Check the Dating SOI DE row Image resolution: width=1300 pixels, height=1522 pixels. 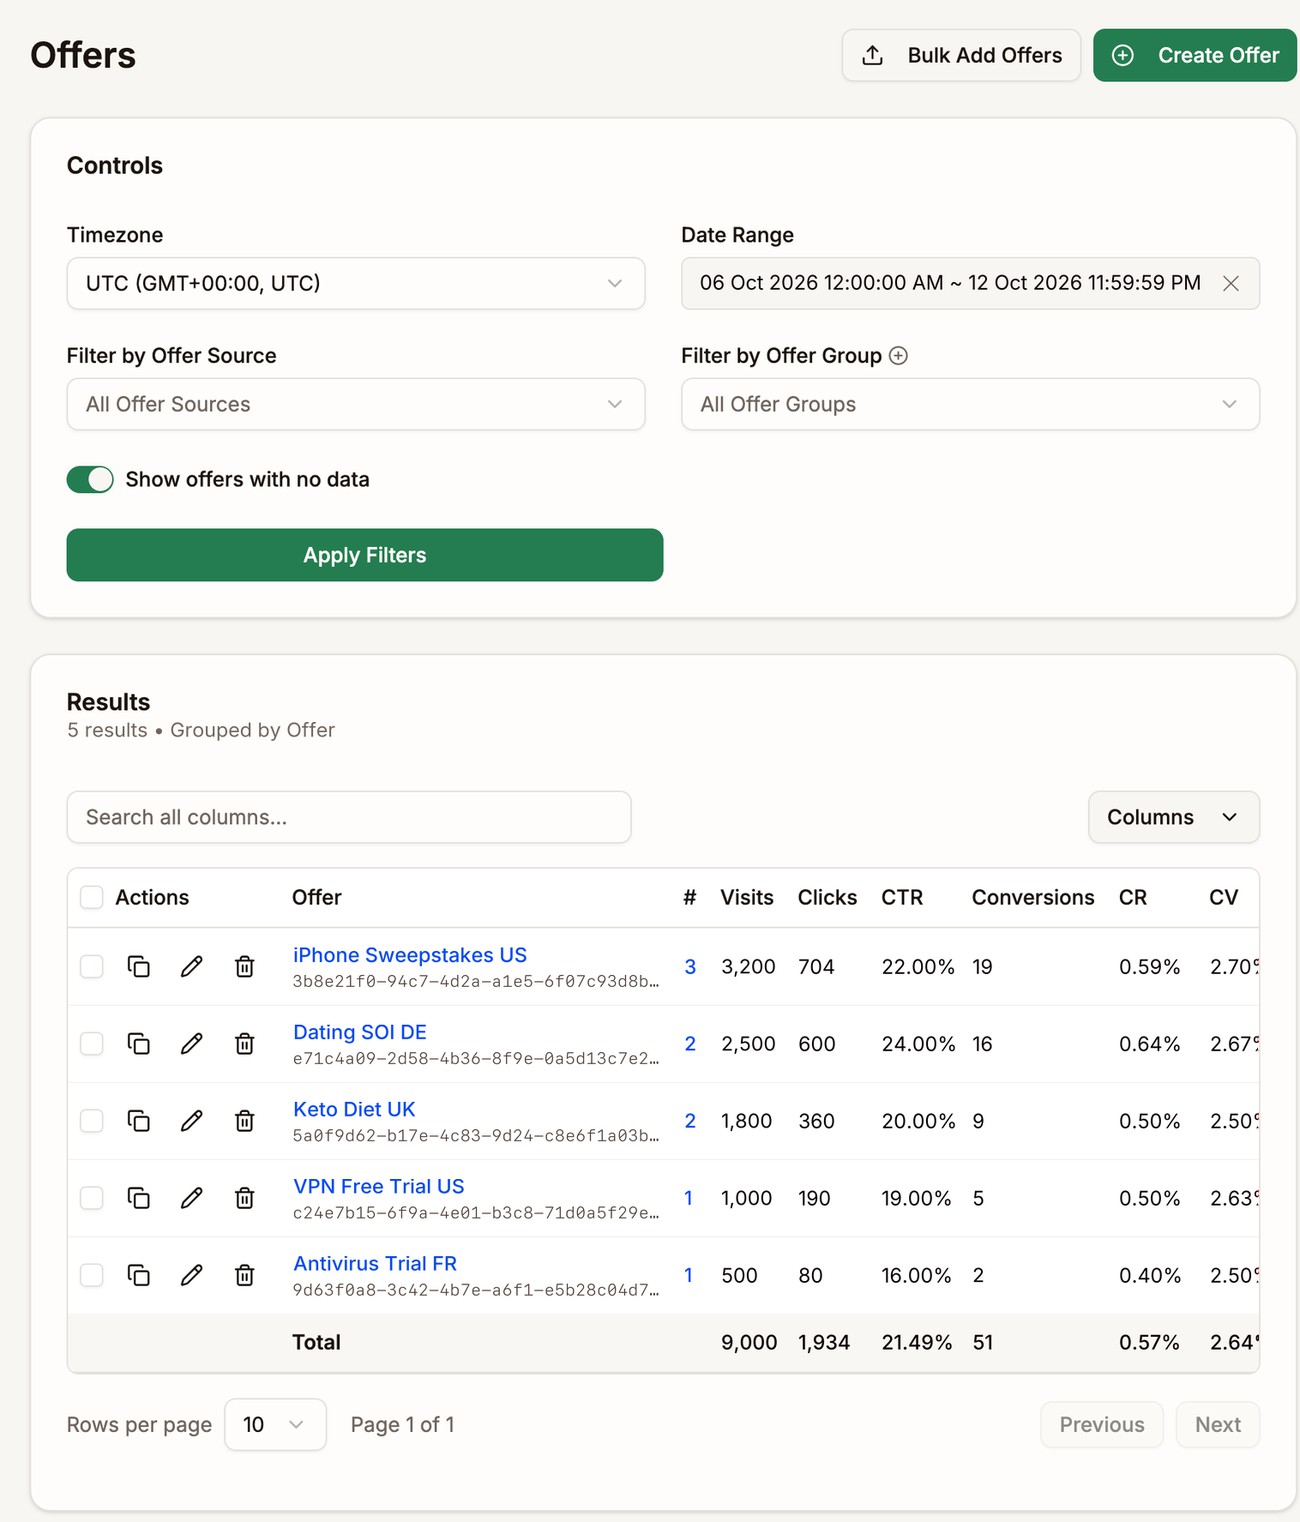click(x=92, y=1043)
